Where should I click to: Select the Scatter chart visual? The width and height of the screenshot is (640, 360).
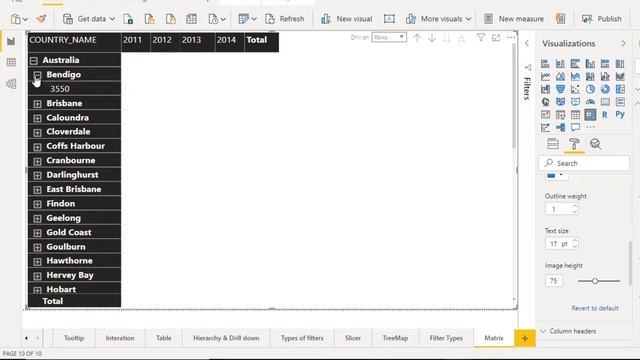pyautogui.click(x=576, y=89)
